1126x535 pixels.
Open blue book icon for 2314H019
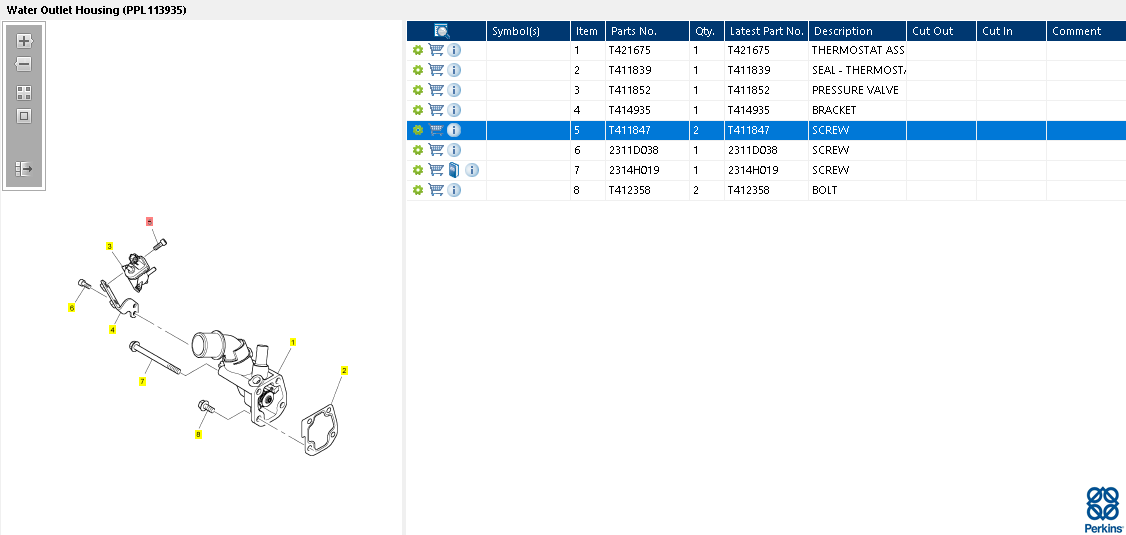click(x=453, y=170)
